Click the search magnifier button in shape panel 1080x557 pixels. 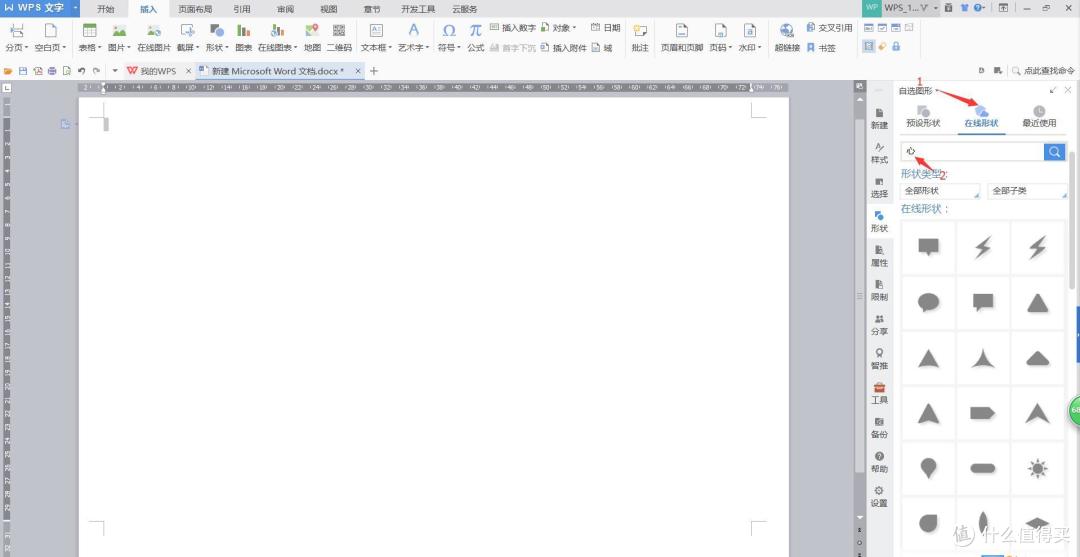[x=1055, y=151]
